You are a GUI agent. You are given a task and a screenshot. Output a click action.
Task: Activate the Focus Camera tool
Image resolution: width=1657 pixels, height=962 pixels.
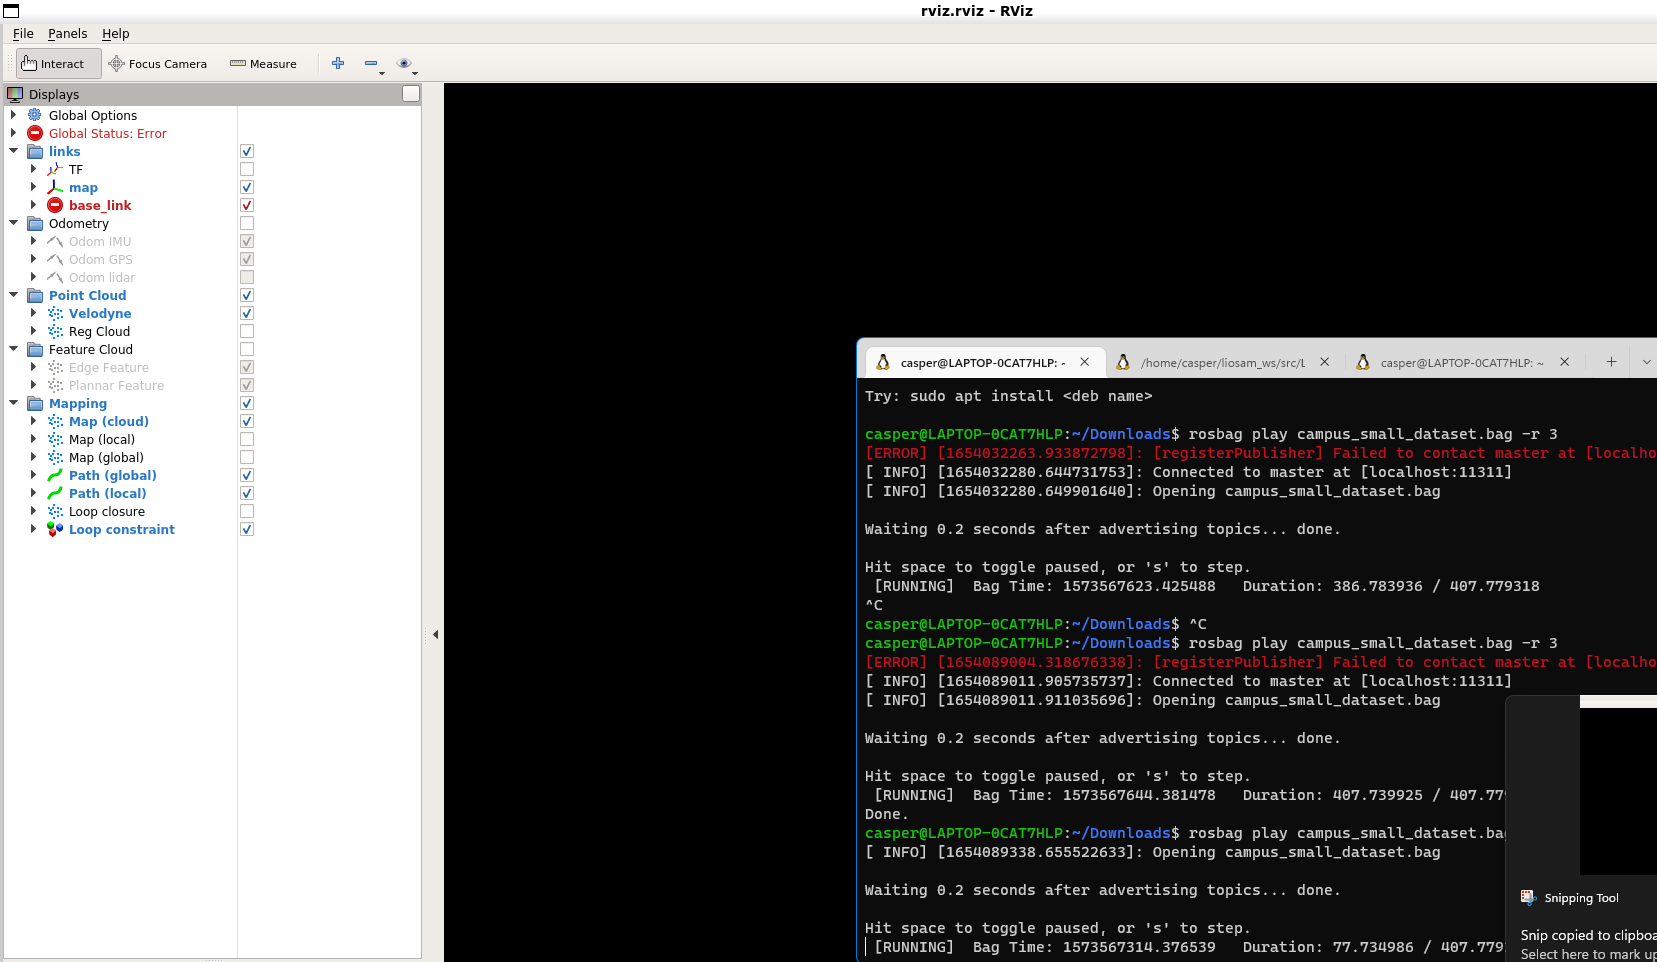(158, 63)
